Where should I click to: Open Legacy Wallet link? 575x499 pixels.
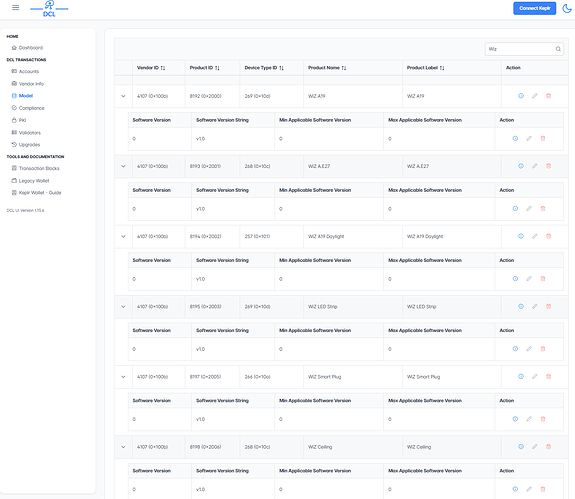click(30, 181)
